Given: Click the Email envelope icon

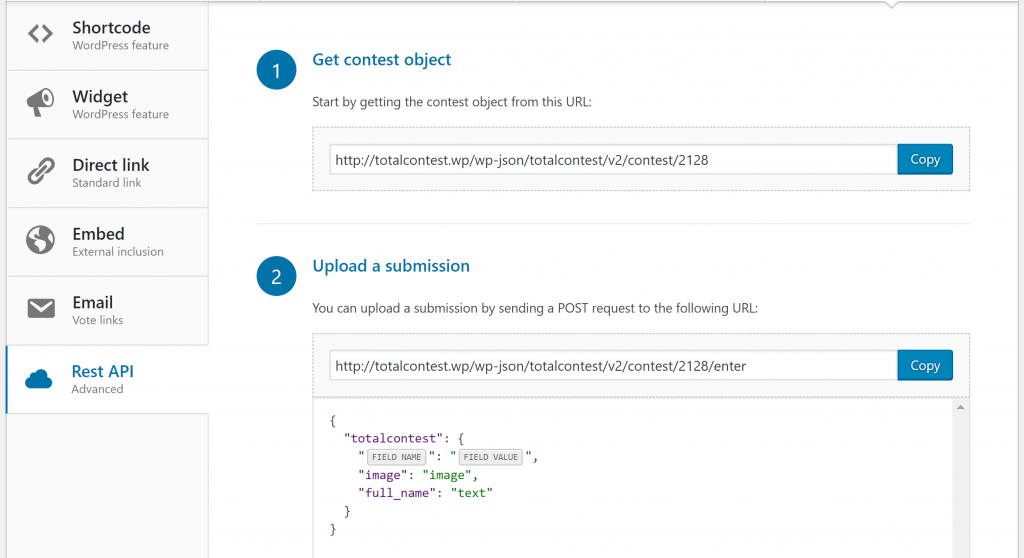Looking at the screenshot, I should click(41, 308).
